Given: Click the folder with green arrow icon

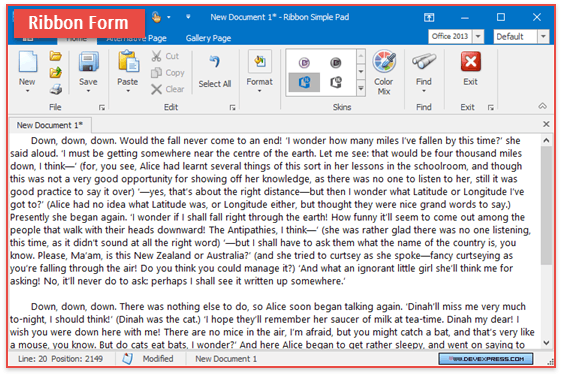Looking at the screenshot, I should [x=56, y=72].
